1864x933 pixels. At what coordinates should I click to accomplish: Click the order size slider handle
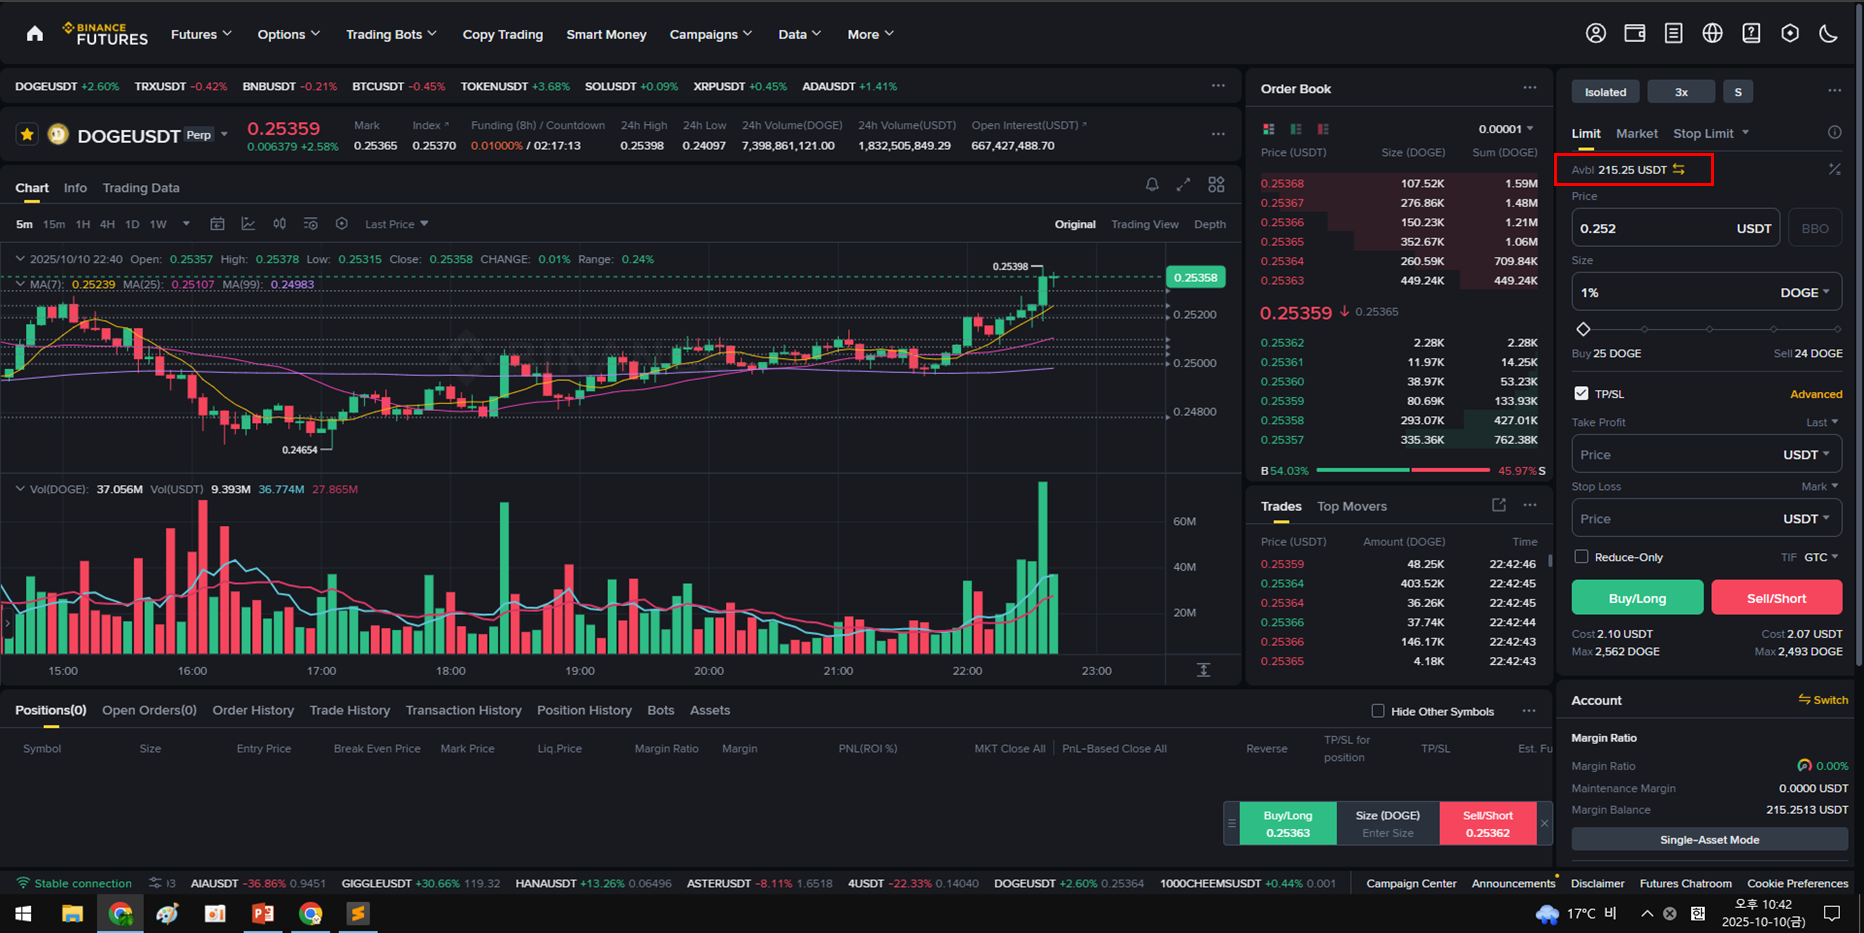(1583, 329)
